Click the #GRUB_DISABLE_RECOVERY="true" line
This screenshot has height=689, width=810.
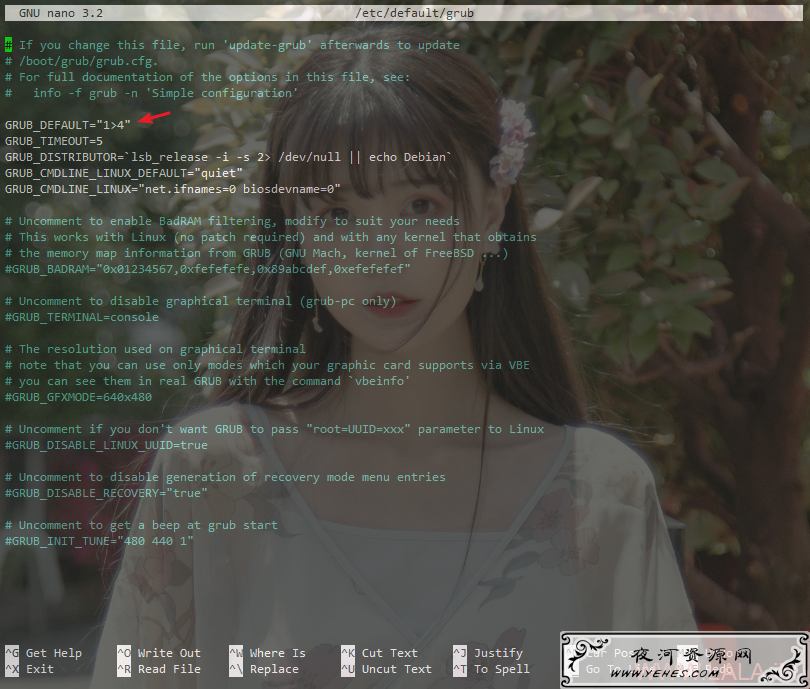[x=106, y=493]
